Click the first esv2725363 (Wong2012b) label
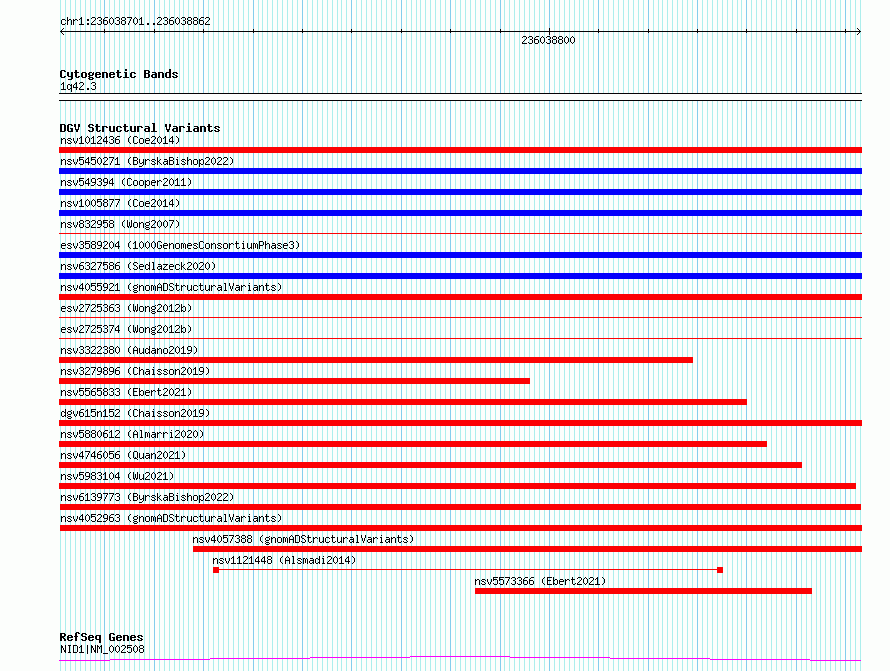Viewport: 890px width, 671px height. click(126, 308)
